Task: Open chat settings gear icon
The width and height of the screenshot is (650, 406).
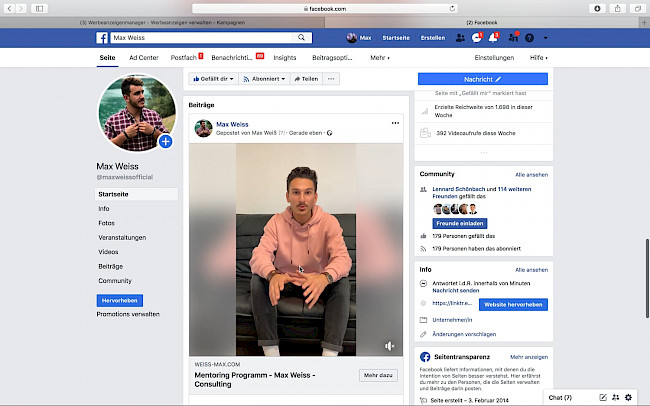Action: coord(628,397)
